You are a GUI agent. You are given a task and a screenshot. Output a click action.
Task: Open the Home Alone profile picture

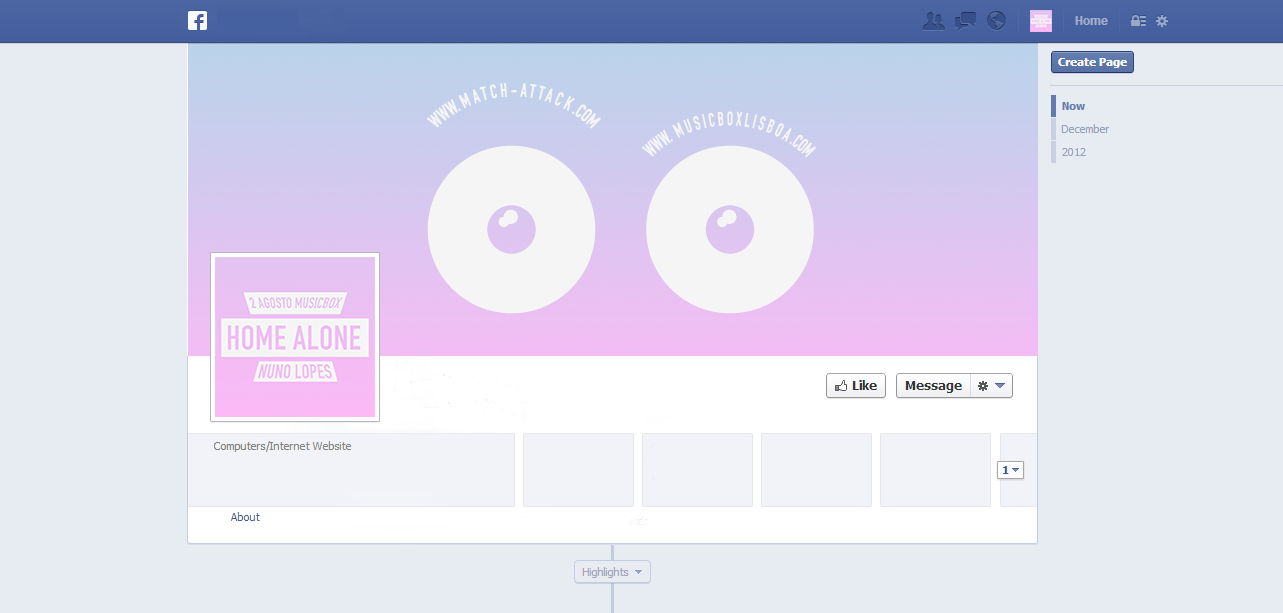[x=295, y=337]
